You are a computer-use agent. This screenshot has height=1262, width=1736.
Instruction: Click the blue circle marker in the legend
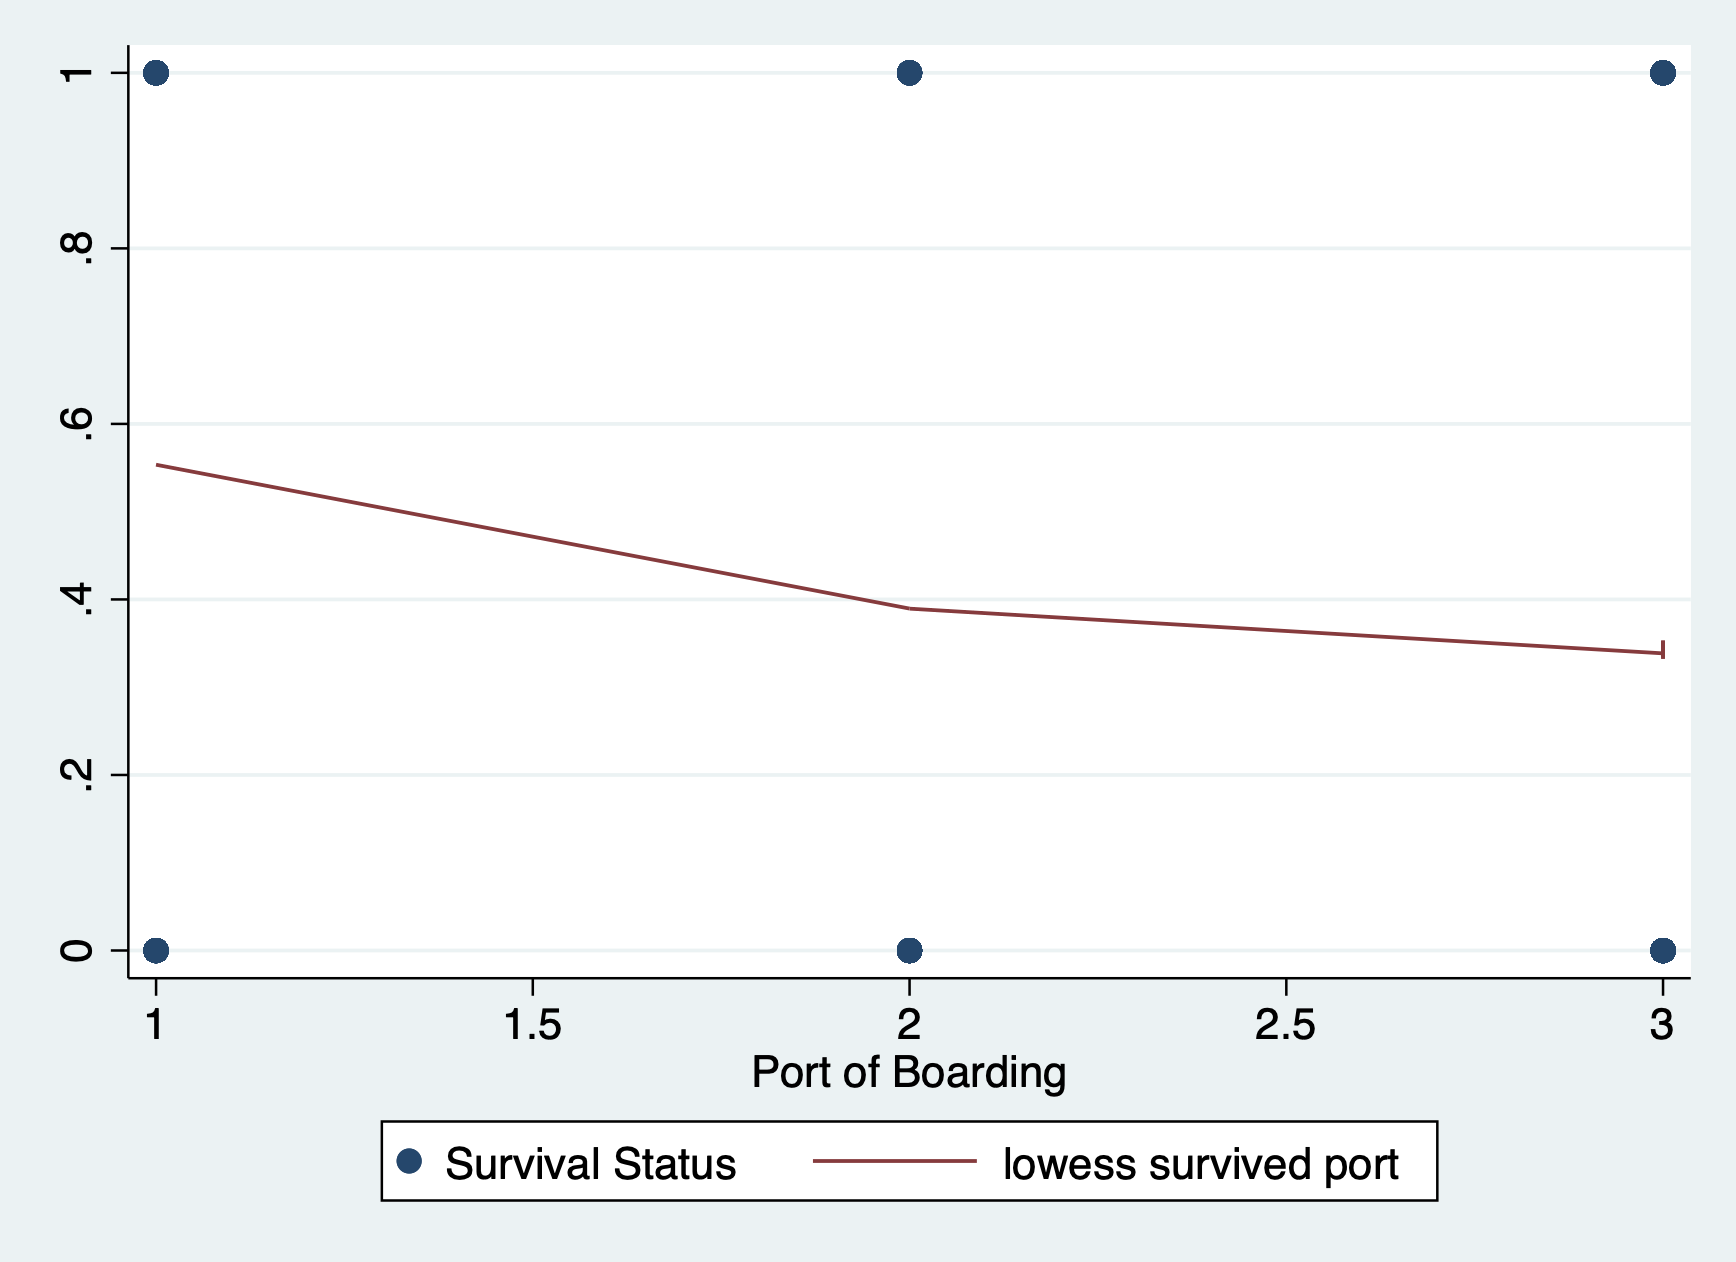pyautogui.click(x=409, y=1161)
